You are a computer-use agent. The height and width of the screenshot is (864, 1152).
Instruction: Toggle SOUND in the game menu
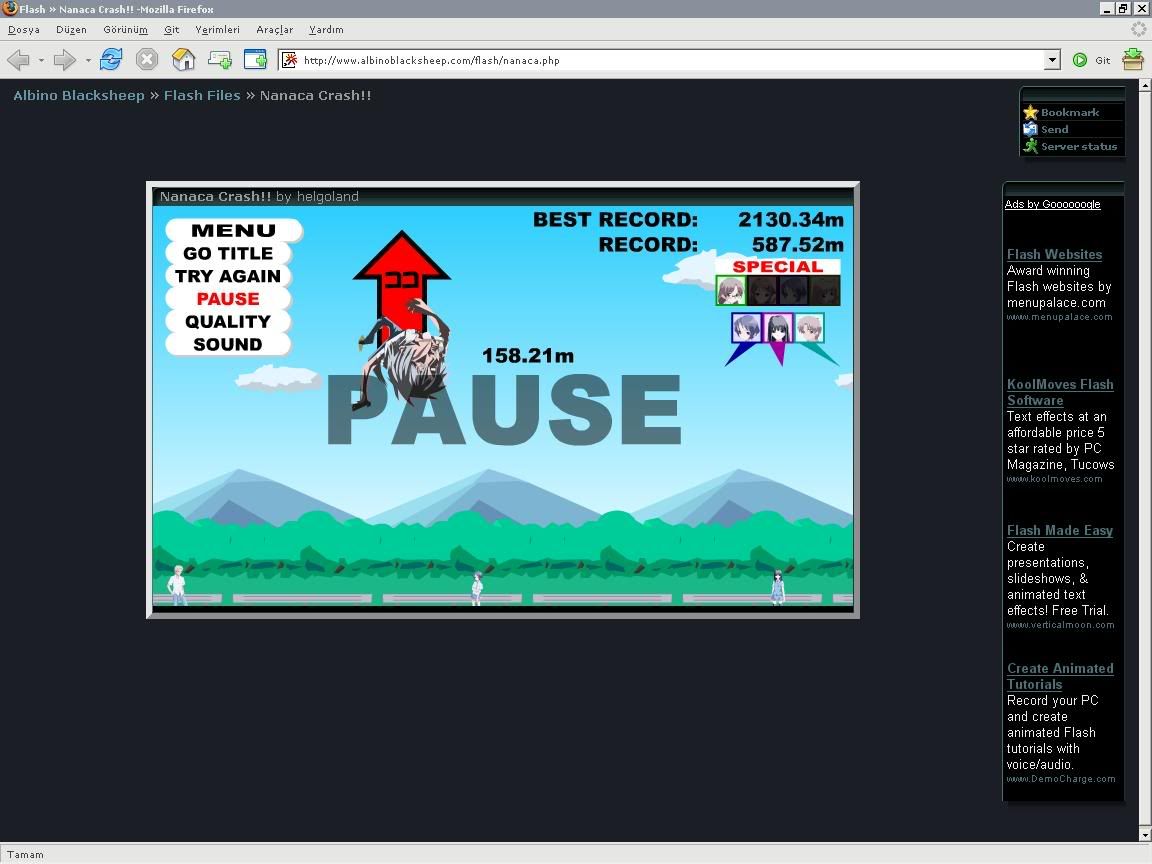coord(228,345)
